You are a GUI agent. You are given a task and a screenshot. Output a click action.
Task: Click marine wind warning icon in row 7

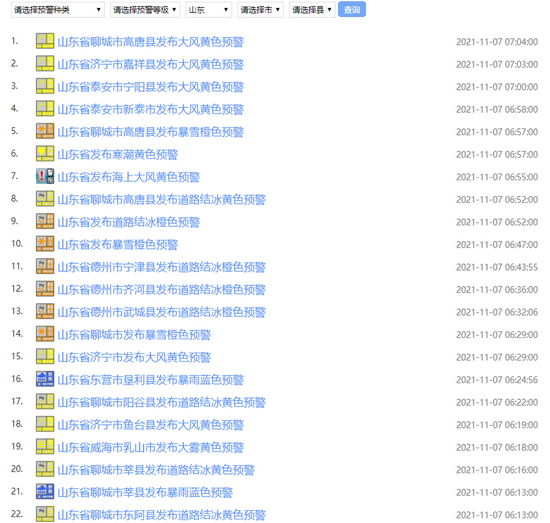click(x=45, y=176)
